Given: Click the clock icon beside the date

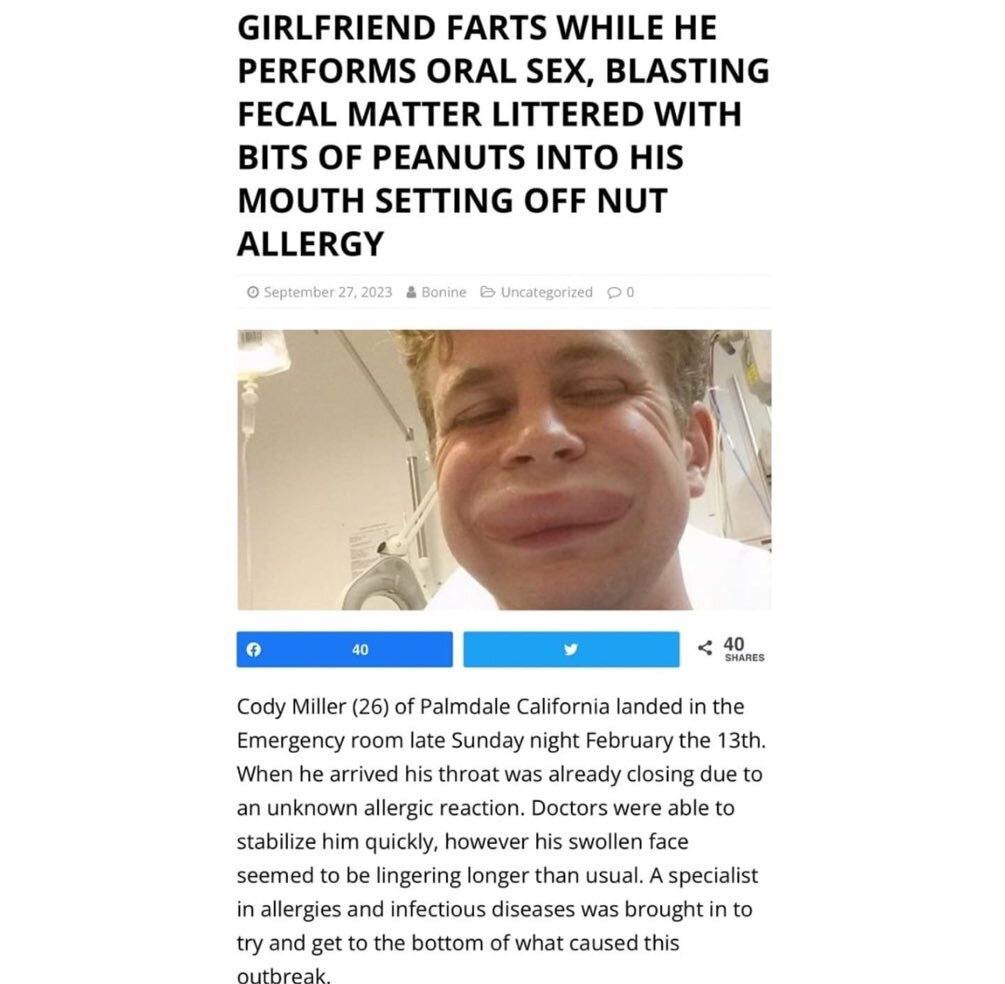Looking at the screenshot, I should (x=253, y=292).
